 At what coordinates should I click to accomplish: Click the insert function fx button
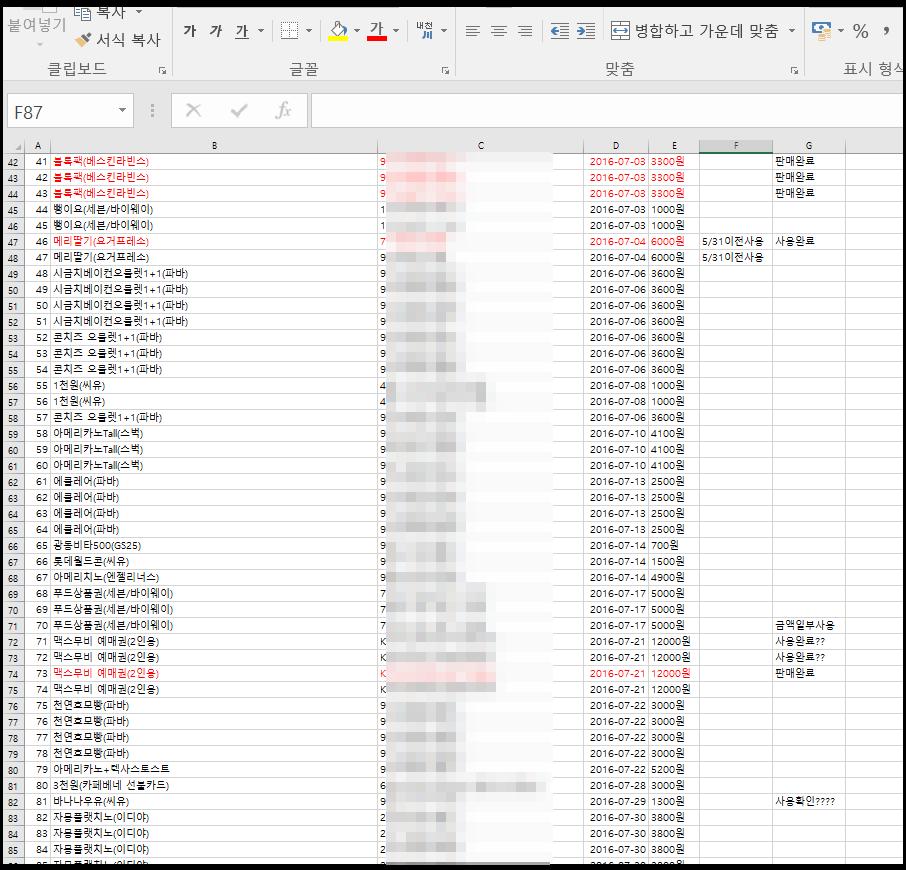click(x=283, y=111)
